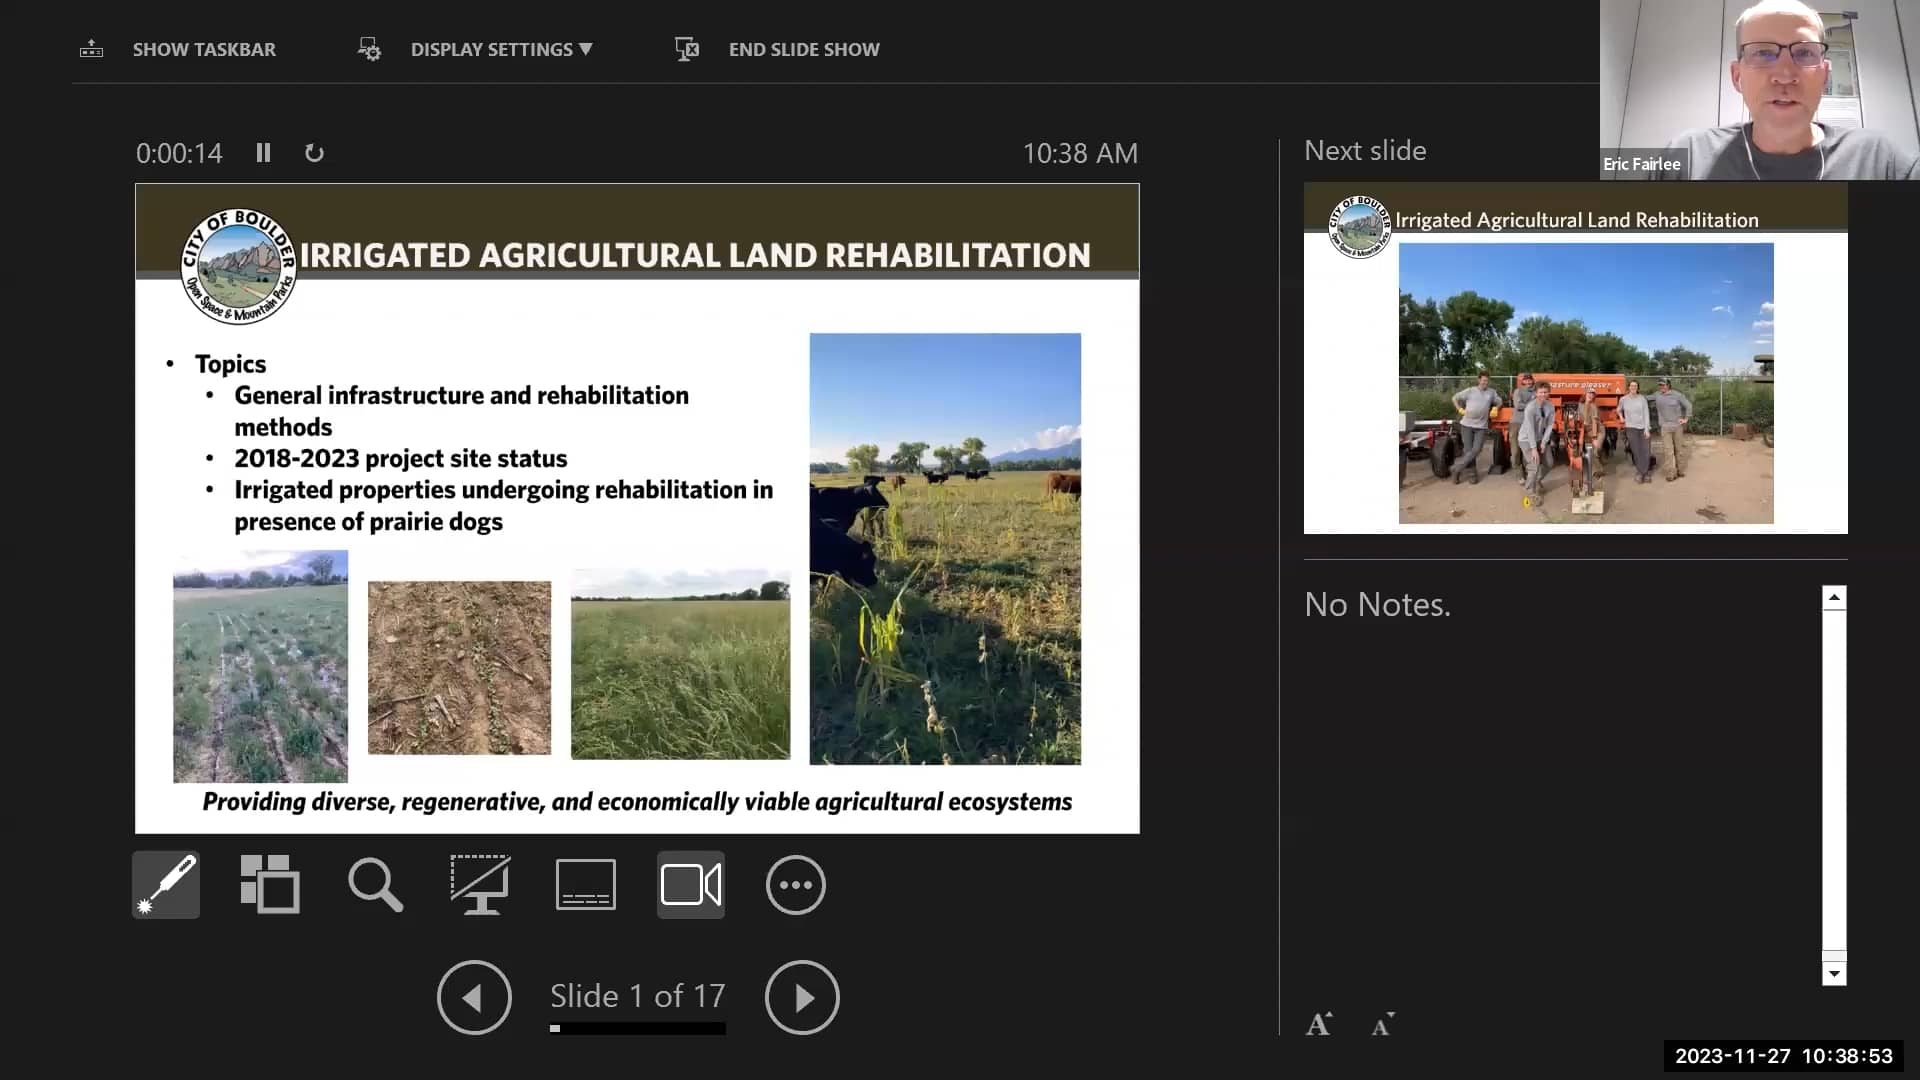Click the Next slide preview thumbnail
1920x1080 pixels.
pyautogui.click(x=1576, y=358)
